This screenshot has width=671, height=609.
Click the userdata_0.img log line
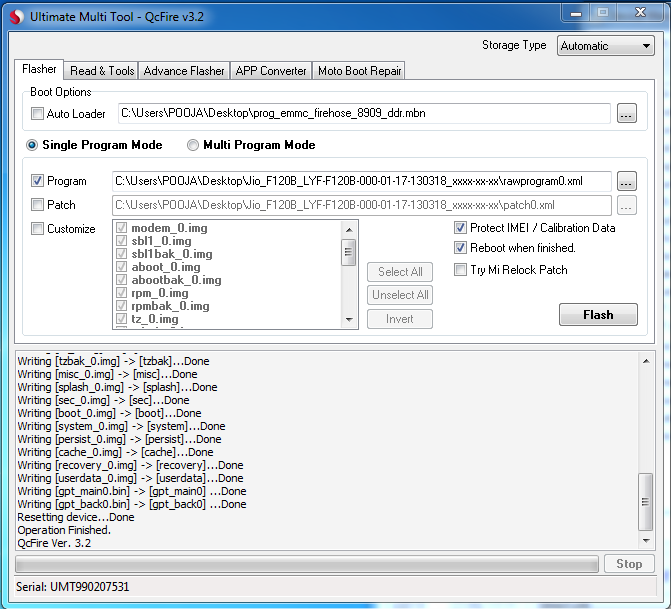130,478
